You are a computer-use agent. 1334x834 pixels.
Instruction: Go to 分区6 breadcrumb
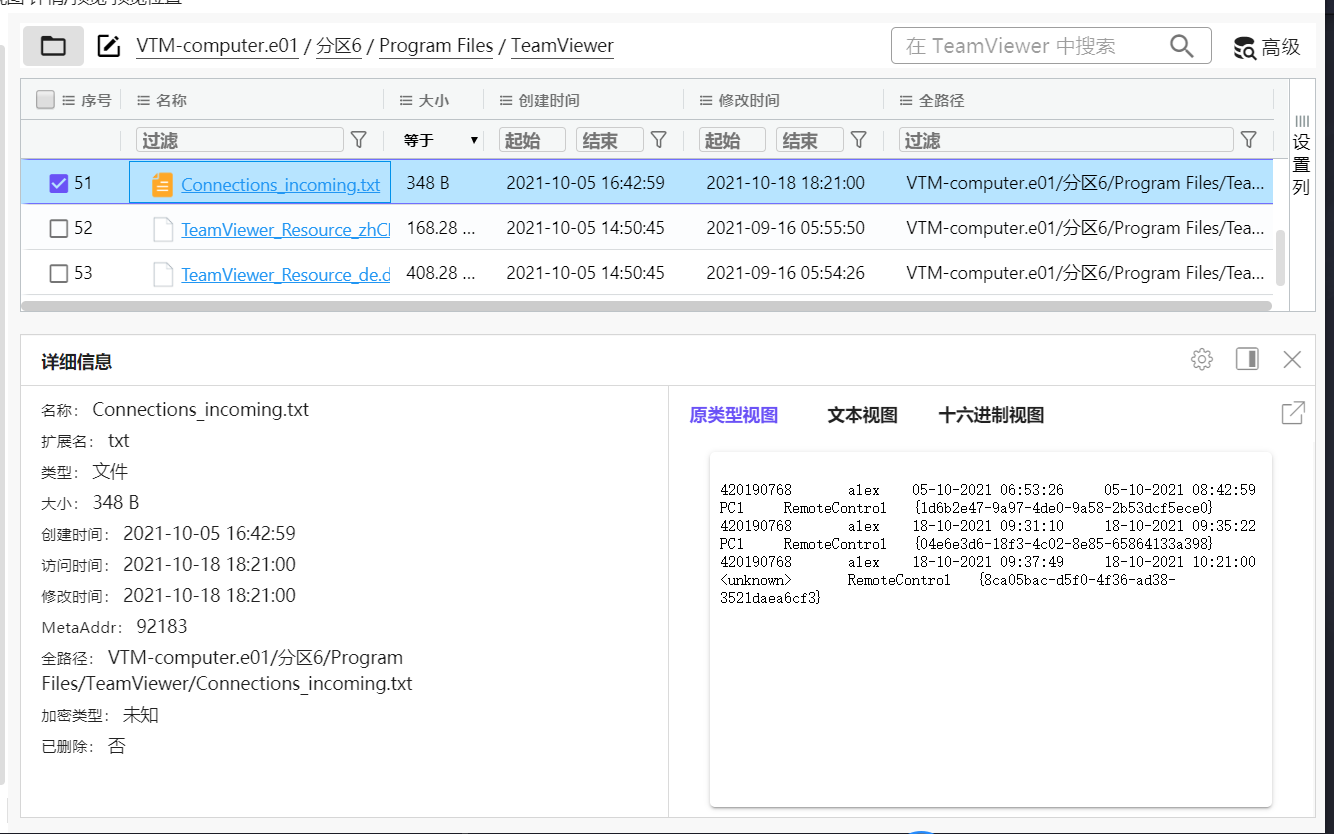339,46
